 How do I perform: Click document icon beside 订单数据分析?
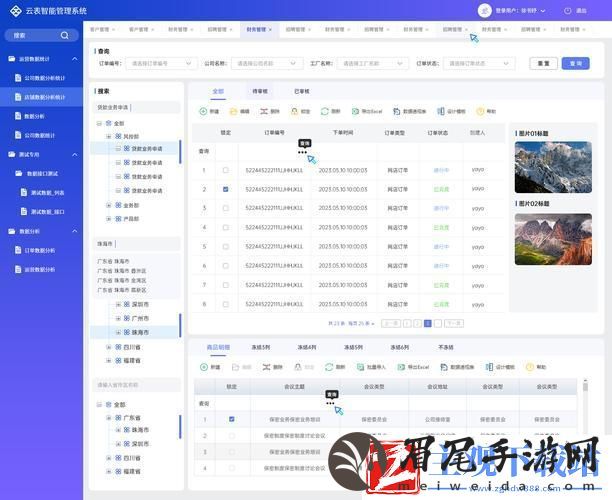click(x=18, y=250)
